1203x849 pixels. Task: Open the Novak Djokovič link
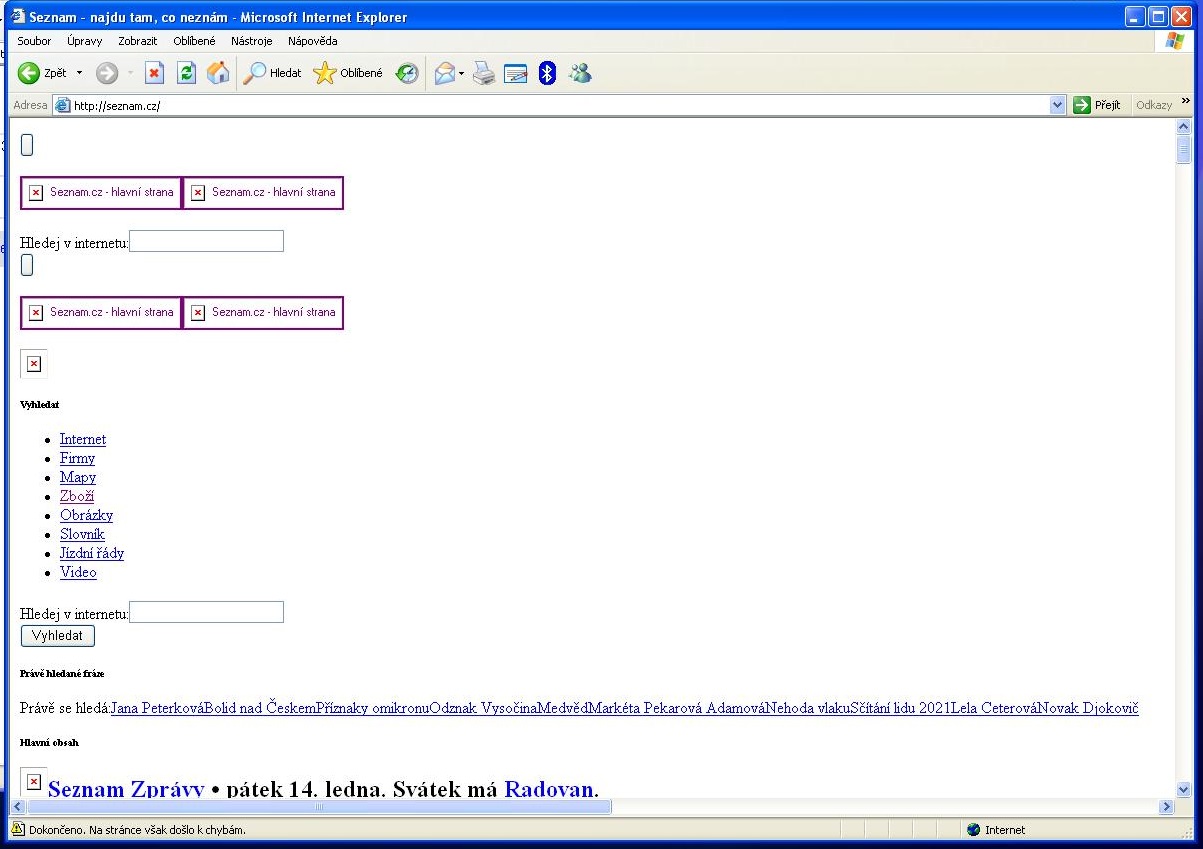click(1088, 708)
